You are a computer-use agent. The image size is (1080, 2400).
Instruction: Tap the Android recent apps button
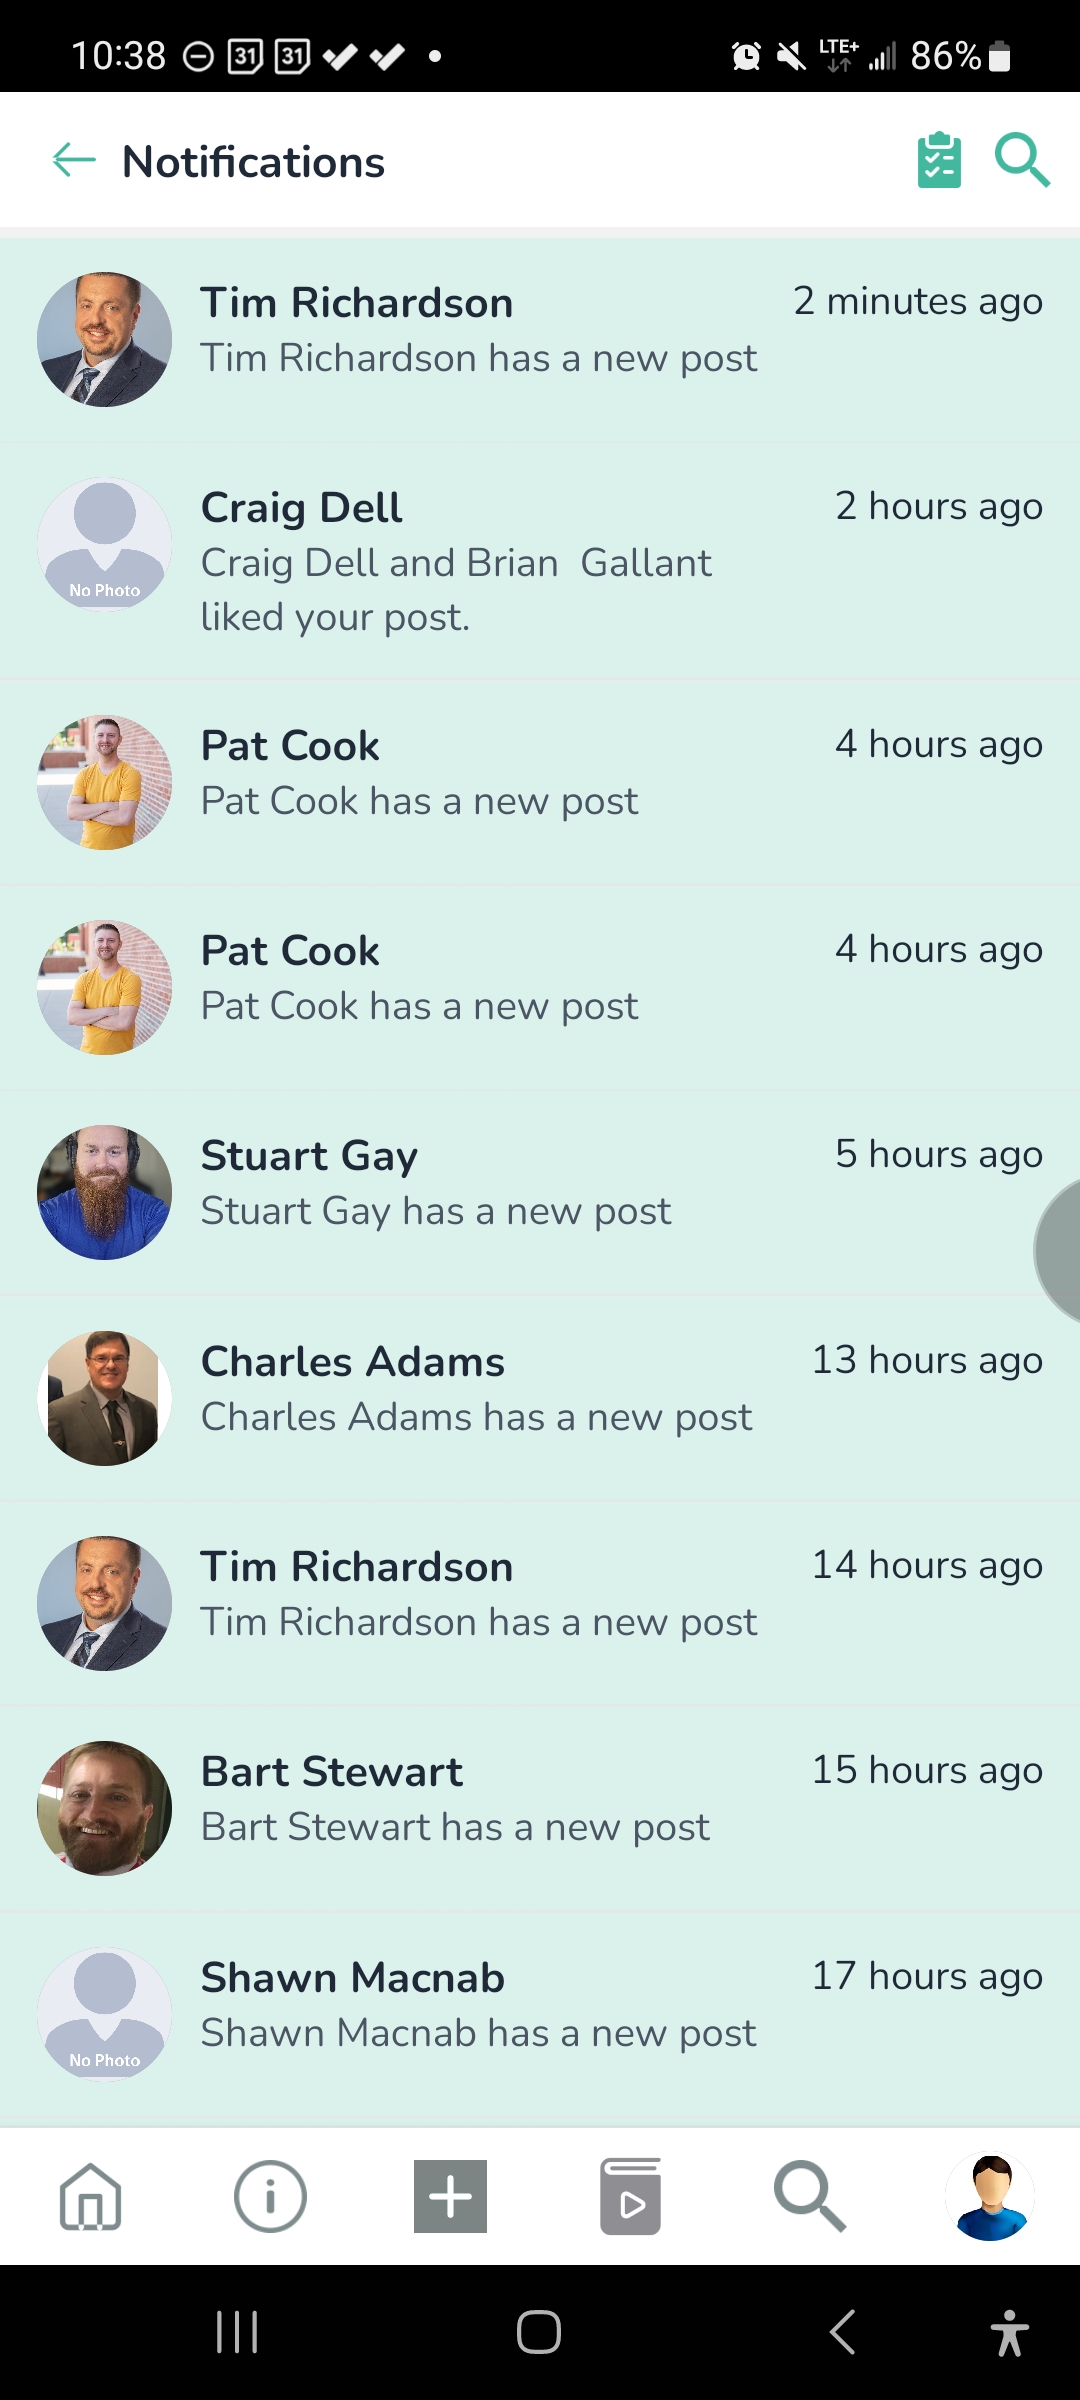pyautogui.click(x=237, y=2332)
